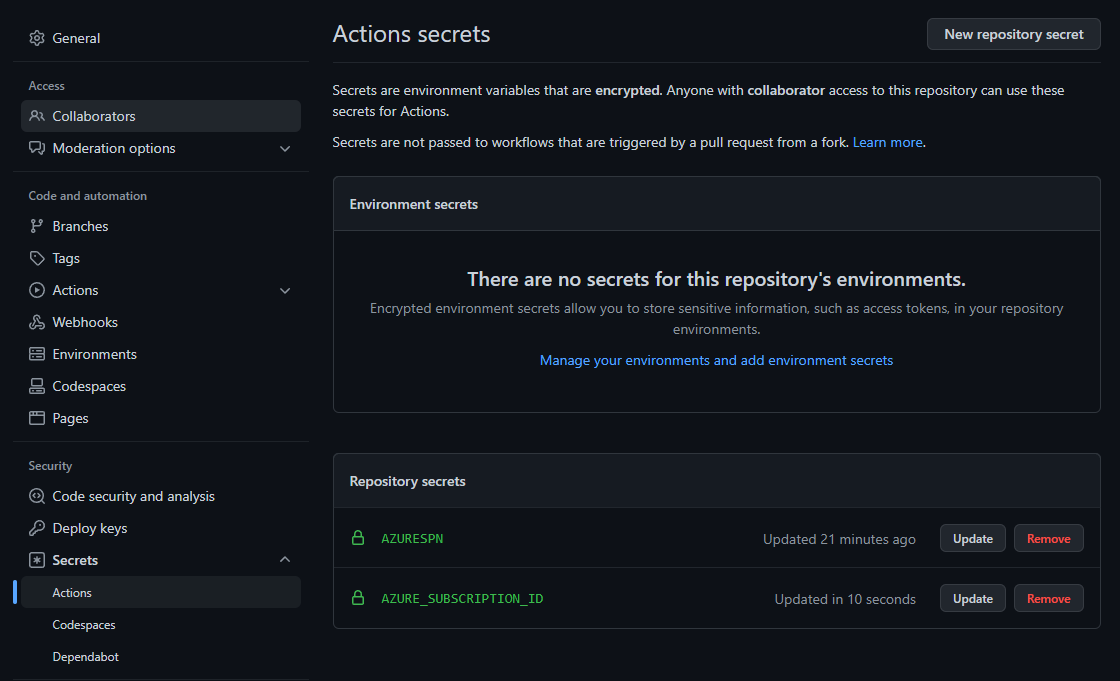The width and height of the screenshot is (1120, 681).
Task: Click the Codespaces icon in sidebar
Action: click(36, 386)
